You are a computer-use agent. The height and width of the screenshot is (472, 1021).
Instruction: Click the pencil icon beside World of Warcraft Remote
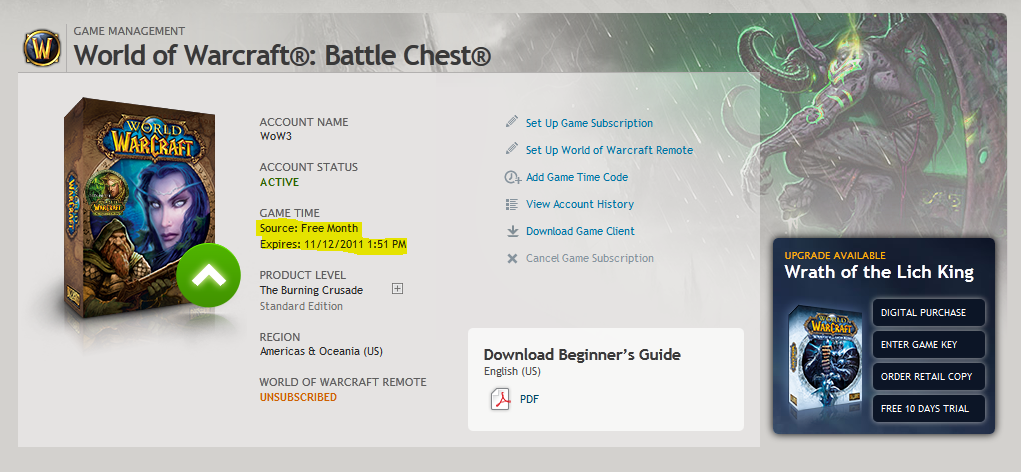click(x=512, y=149)
